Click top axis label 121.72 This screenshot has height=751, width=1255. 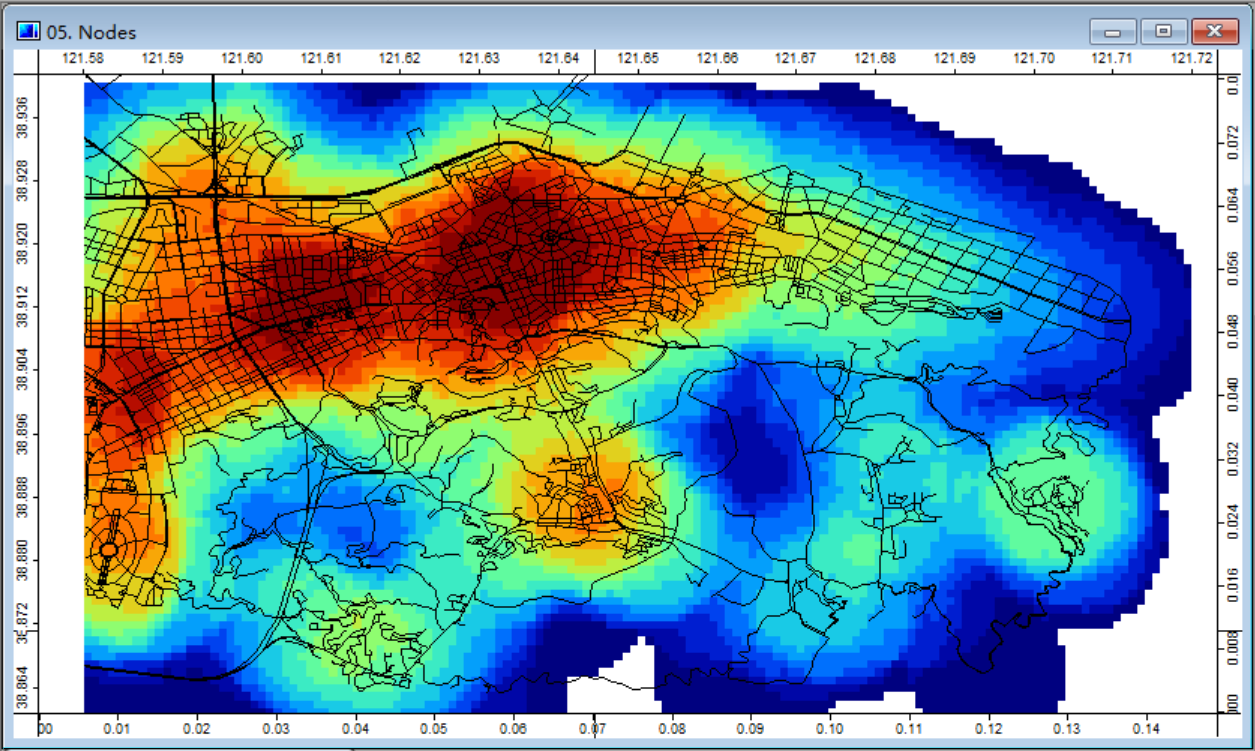1192,58
